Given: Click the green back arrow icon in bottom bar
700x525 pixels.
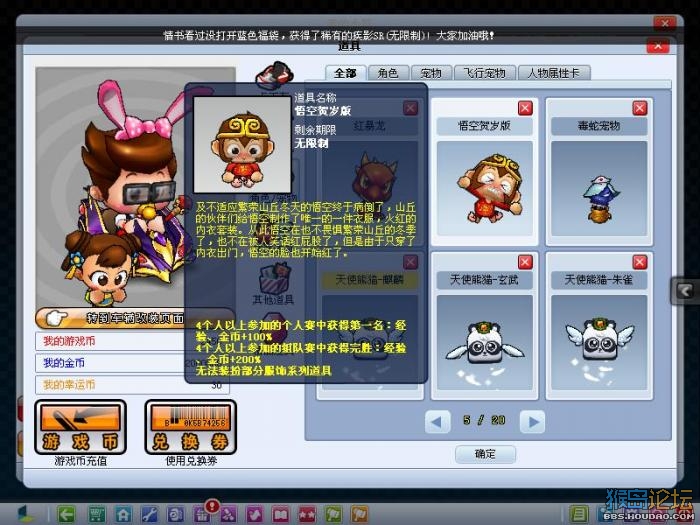Looking at the screenshot, I should click(66, 514).
